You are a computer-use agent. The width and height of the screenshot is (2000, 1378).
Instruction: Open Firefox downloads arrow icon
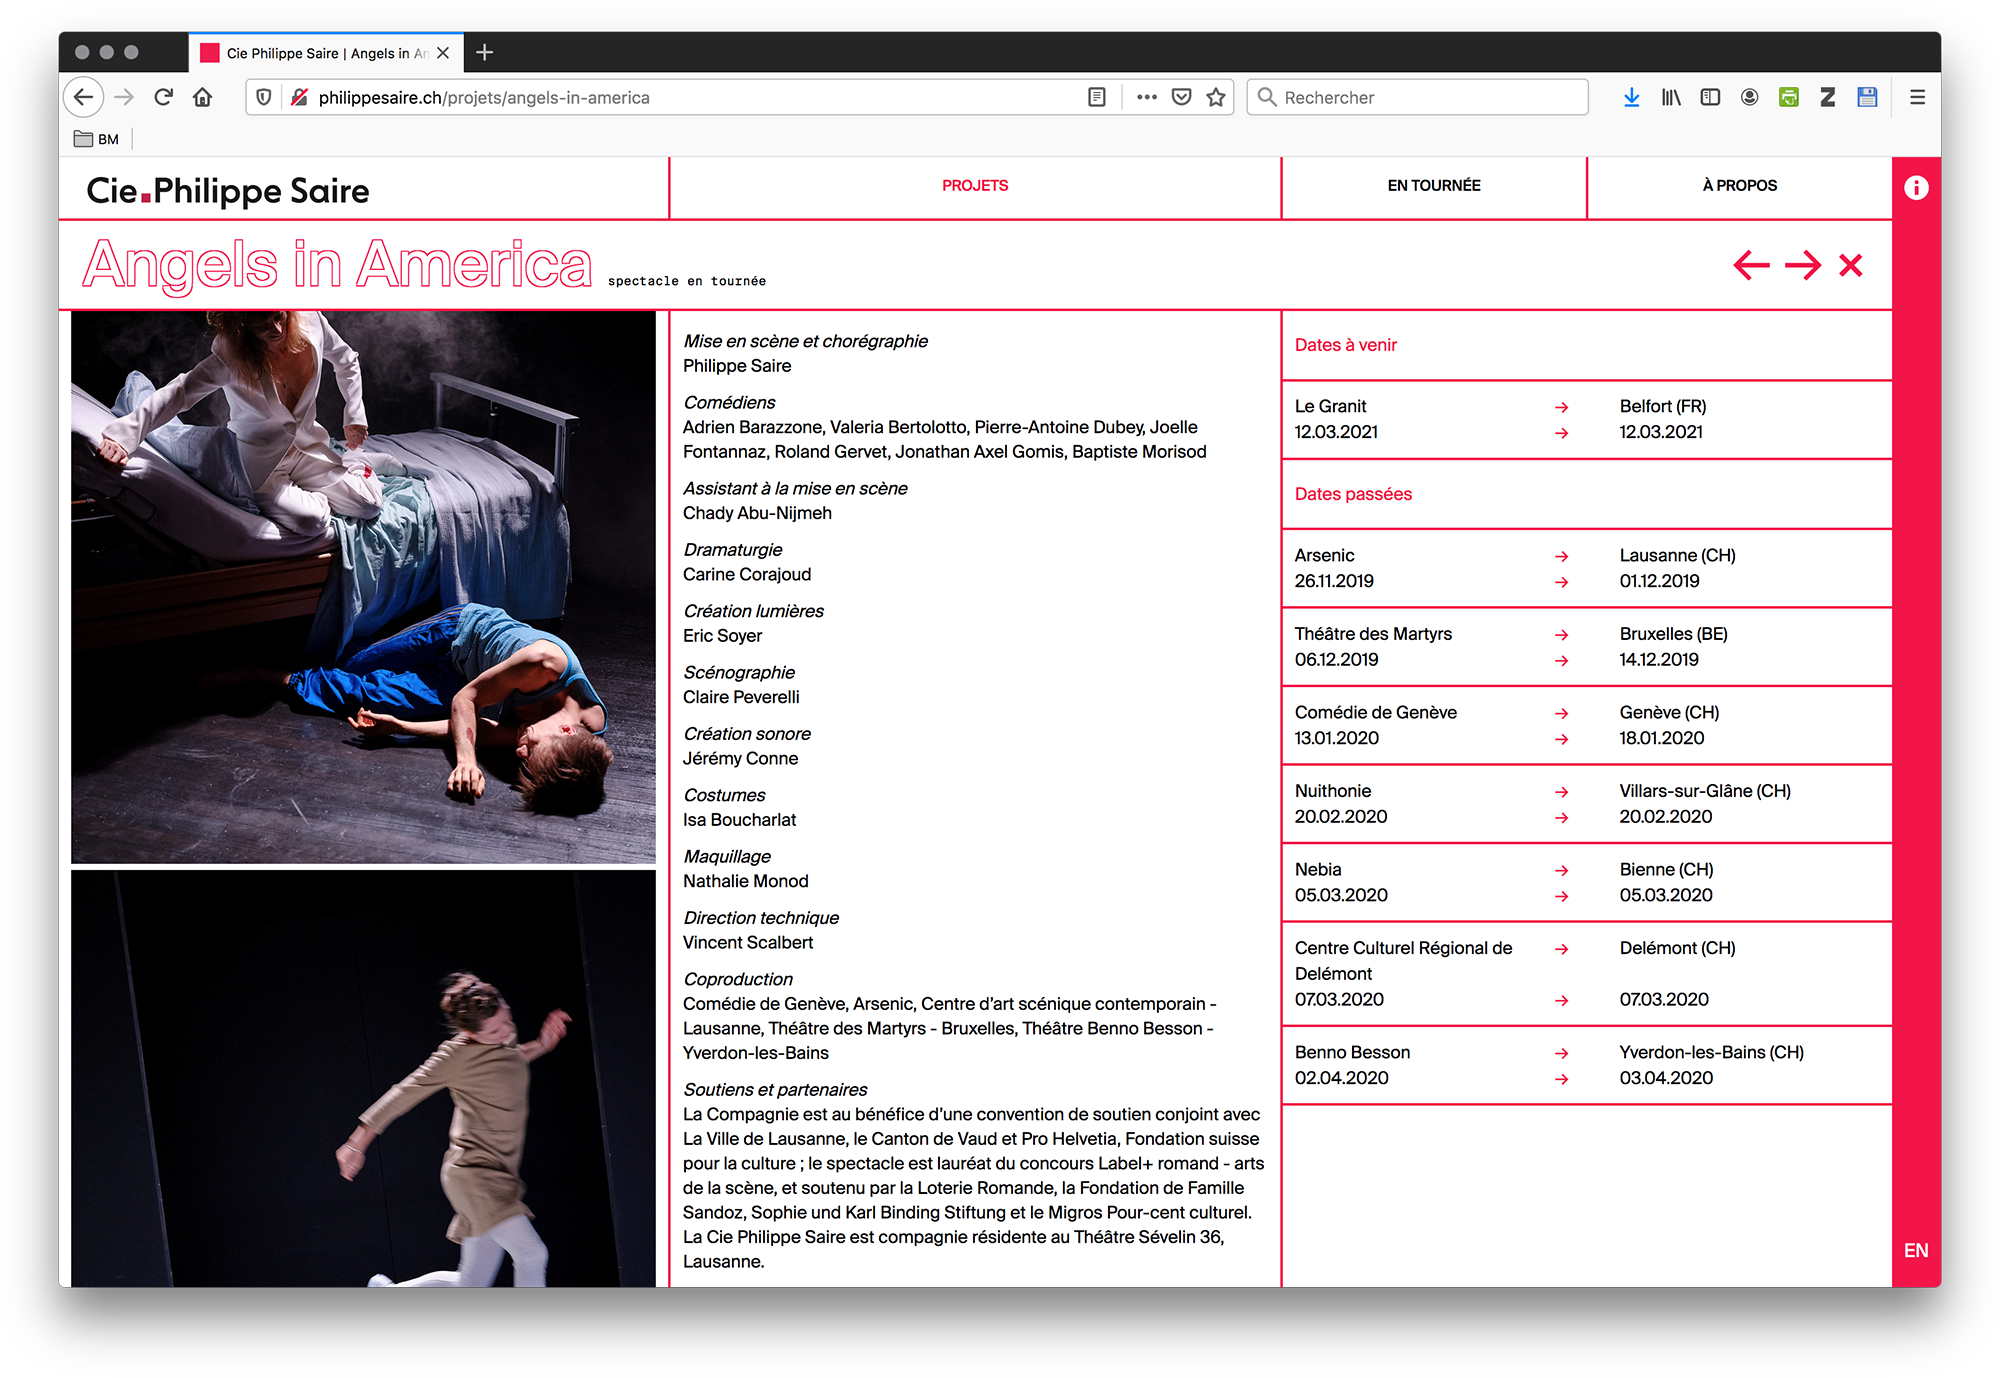1631,97
